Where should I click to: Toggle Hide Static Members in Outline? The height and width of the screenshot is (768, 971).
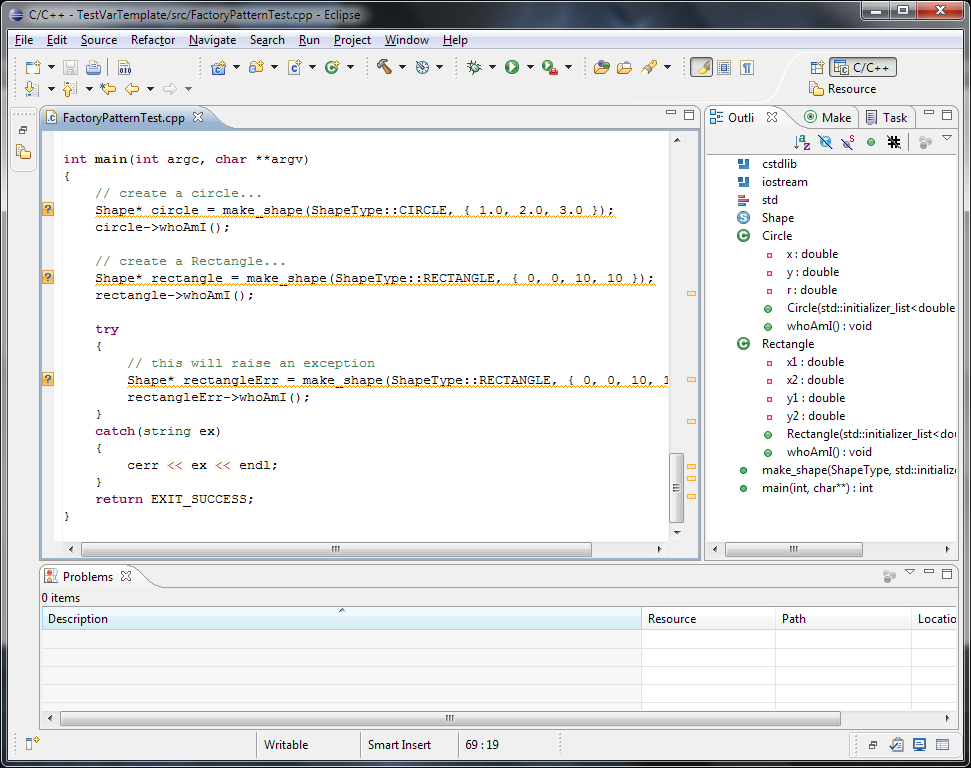(x=848, y=142)
